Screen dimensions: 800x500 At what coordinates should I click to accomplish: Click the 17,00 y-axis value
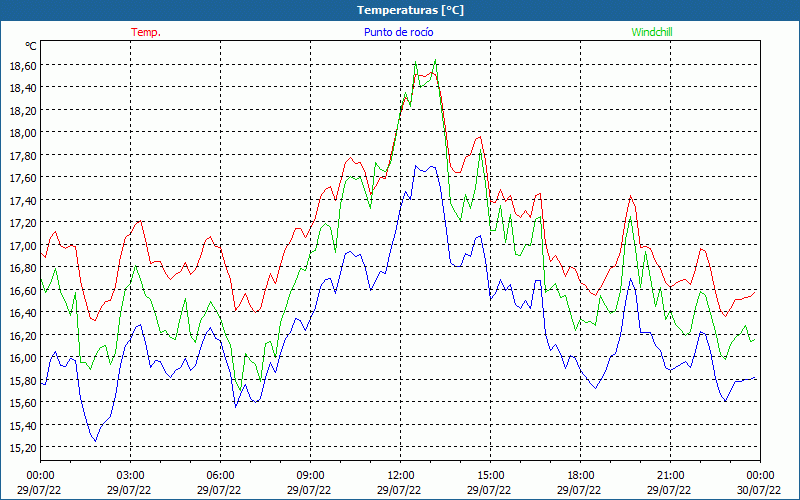pyautogui.click(x=23, y=245)
